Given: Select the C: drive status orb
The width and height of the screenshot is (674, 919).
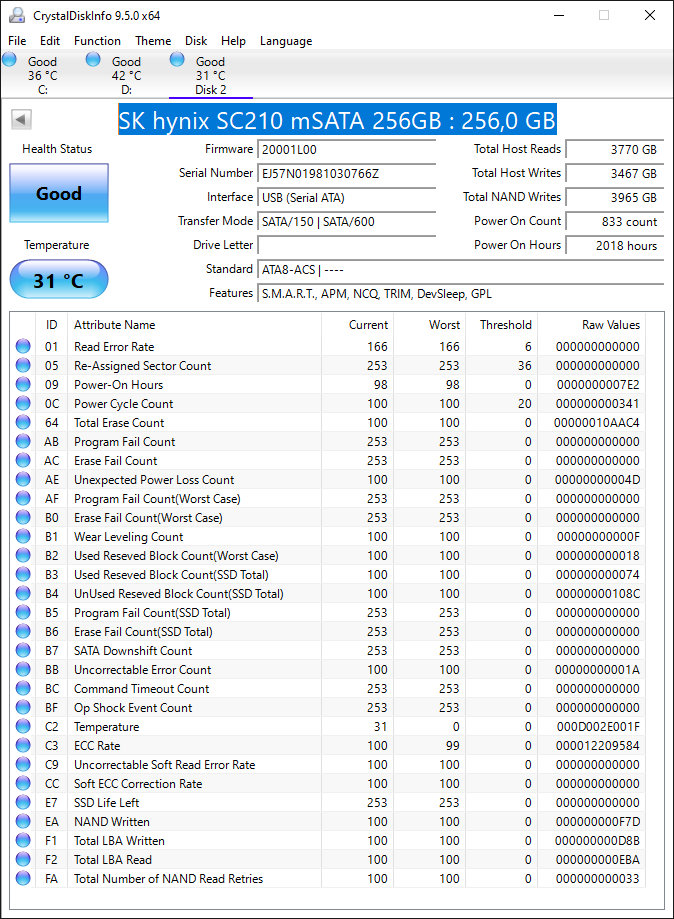Looking at the screenshot, I should [x=9, y=59].
